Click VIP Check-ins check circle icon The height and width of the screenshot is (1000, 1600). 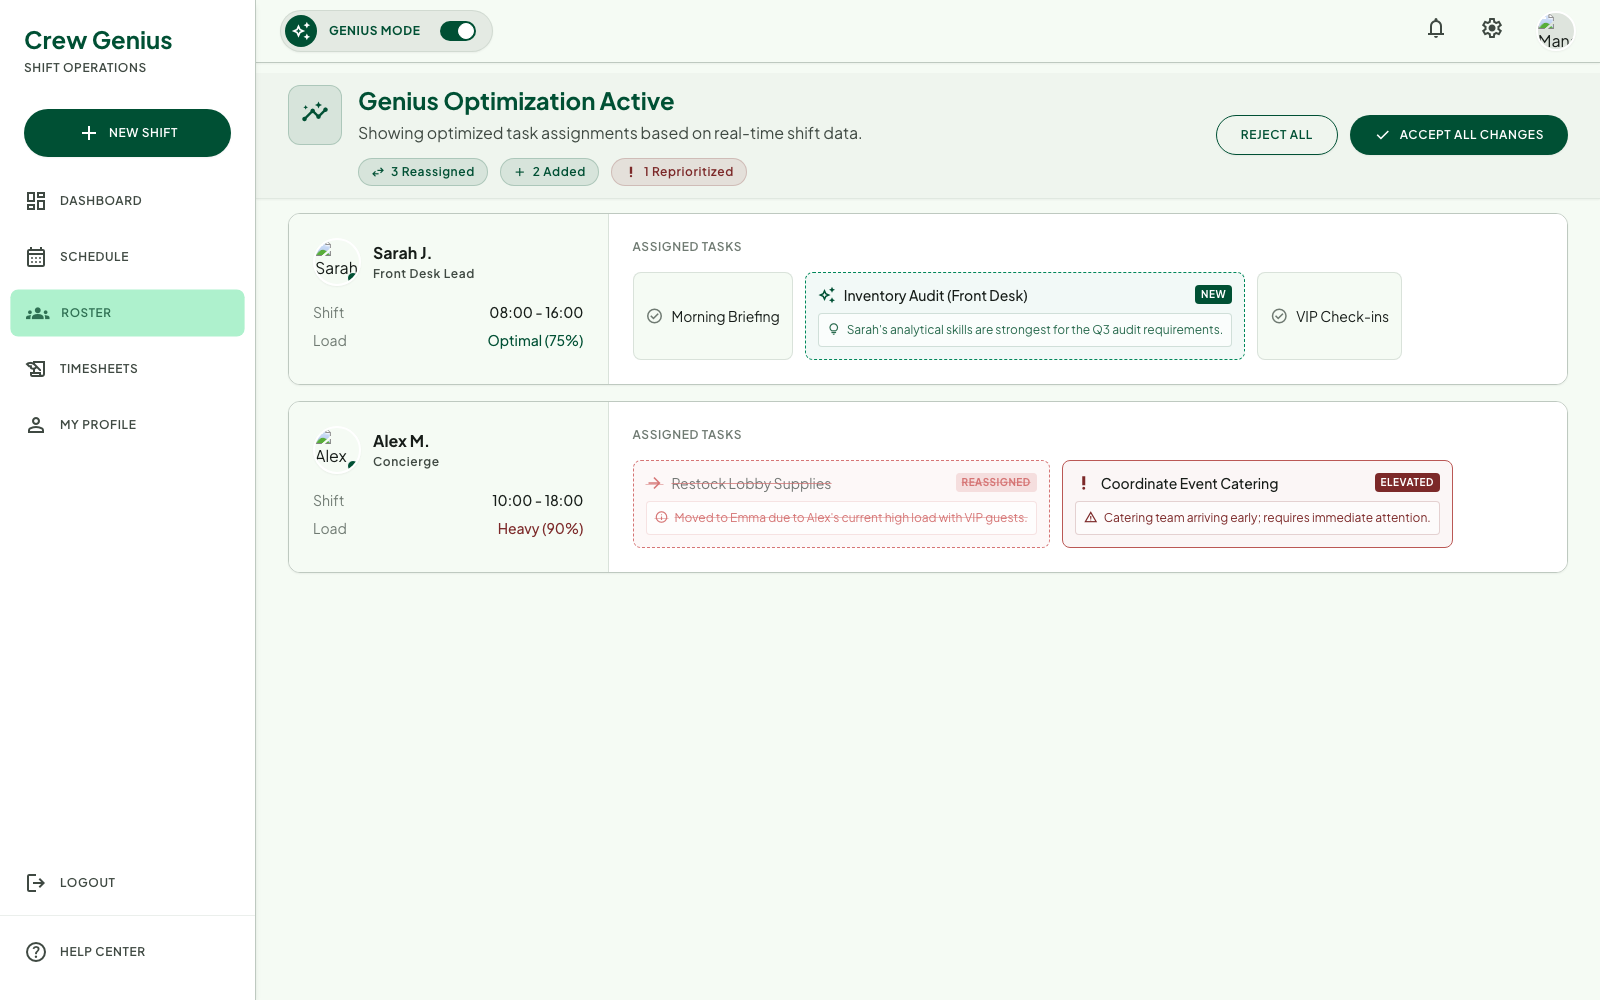pos(1279,316)
